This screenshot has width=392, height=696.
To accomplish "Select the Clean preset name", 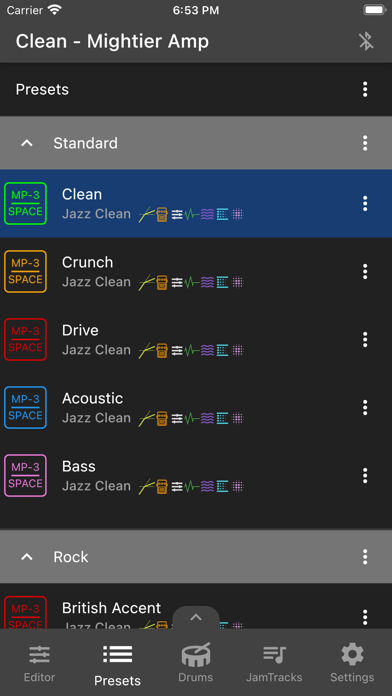I will tap(82, 194).
